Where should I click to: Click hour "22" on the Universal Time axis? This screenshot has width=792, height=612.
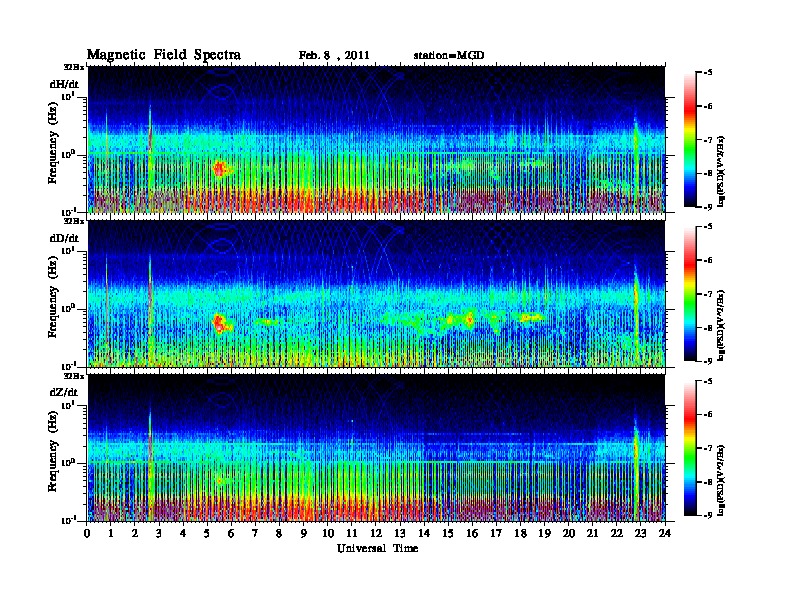coord(617,533)
